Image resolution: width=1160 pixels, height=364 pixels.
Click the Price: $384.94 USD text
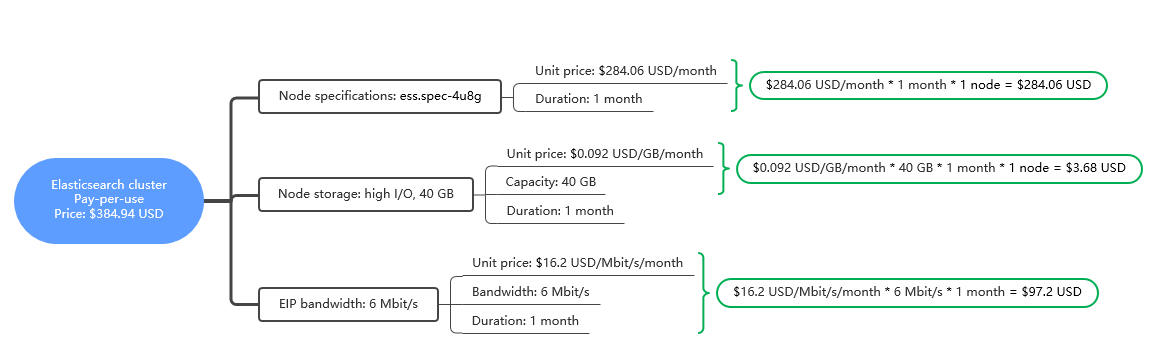point(109,214)
